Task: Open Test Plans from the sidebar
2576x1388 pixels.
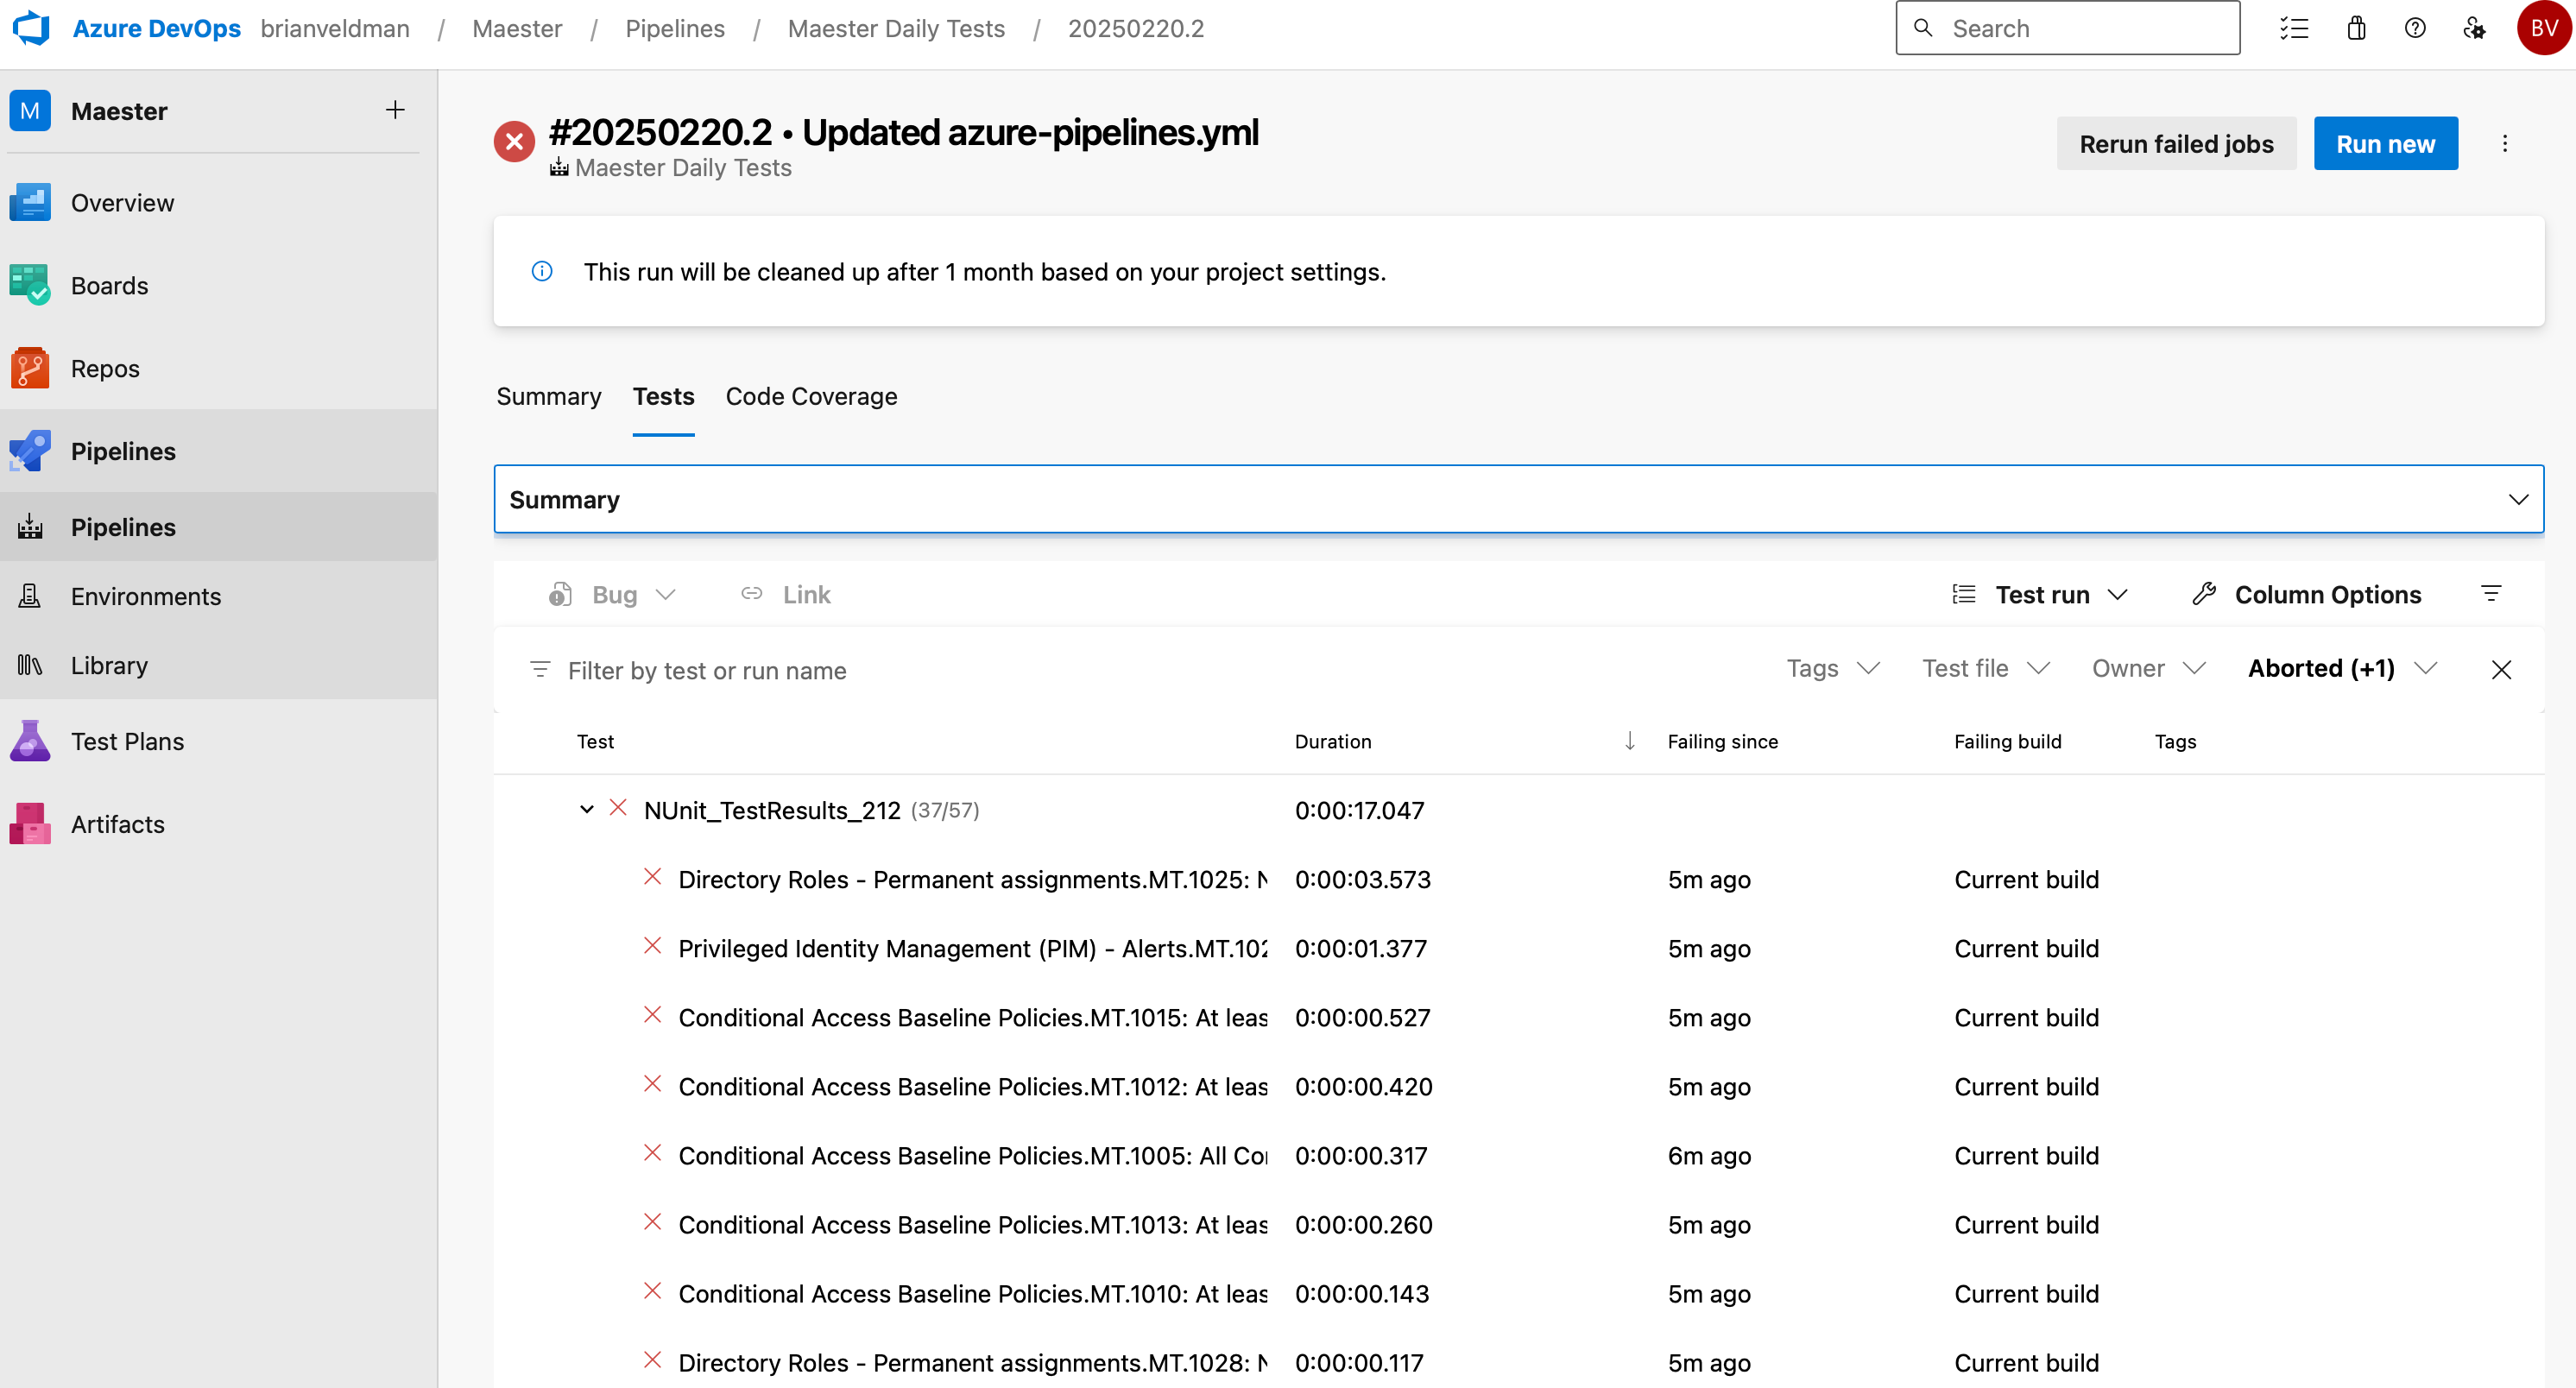Action: click(127, 741)
